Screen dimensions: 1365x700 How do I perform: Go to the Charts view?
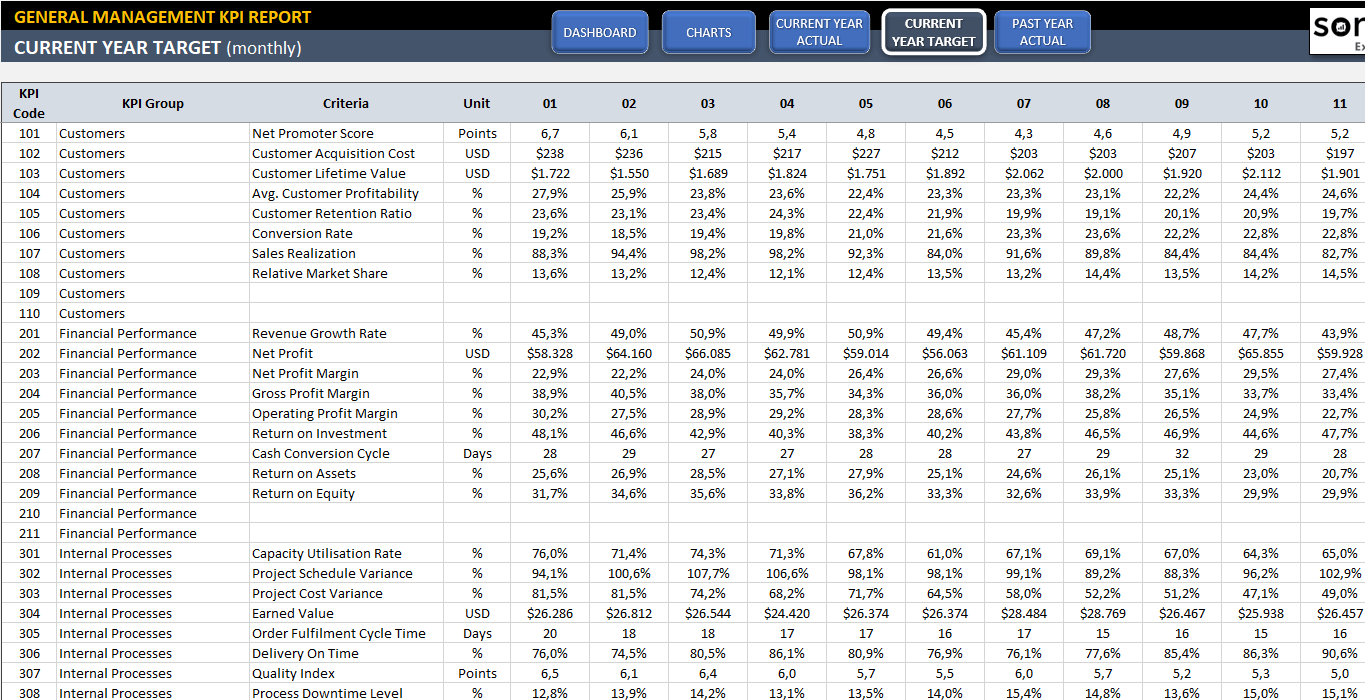click(708, 31)
